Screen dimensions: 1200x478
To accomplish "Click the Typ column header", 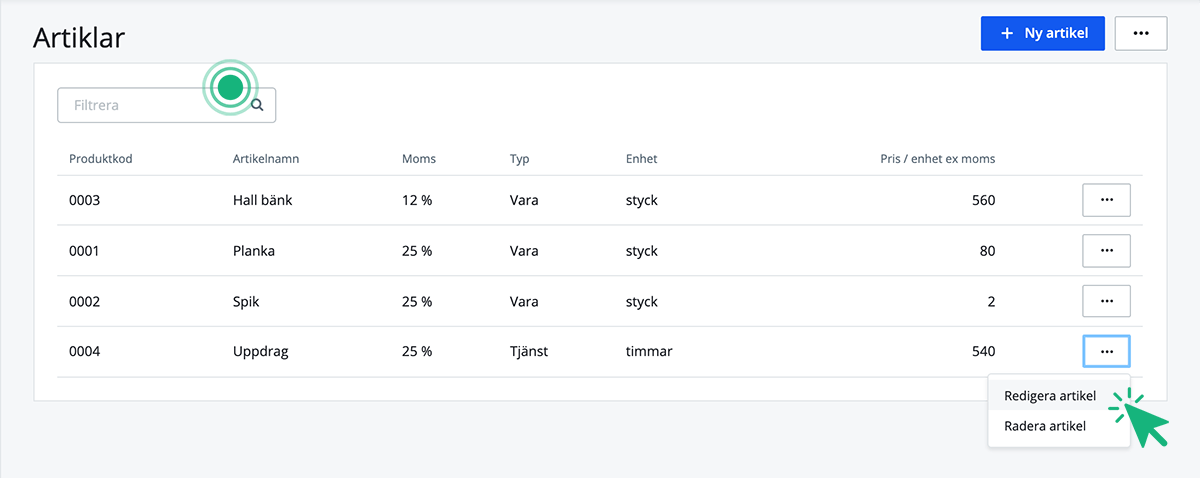I will point(519,159).
